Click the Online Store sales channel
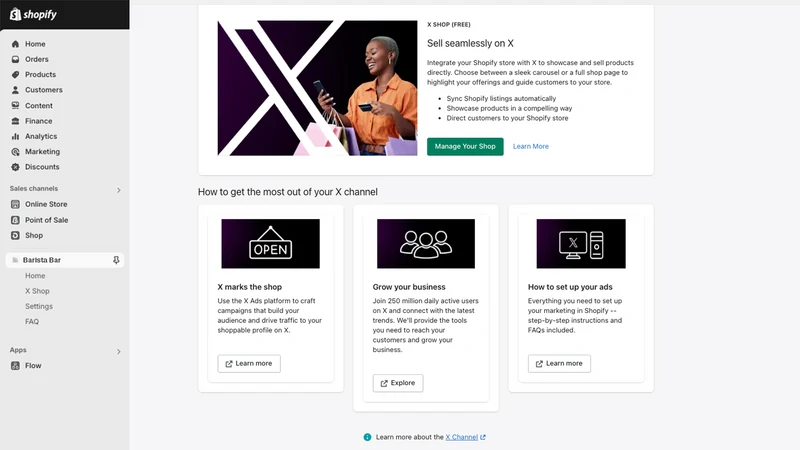Screen dimensions: 800x450 [46, 204]
